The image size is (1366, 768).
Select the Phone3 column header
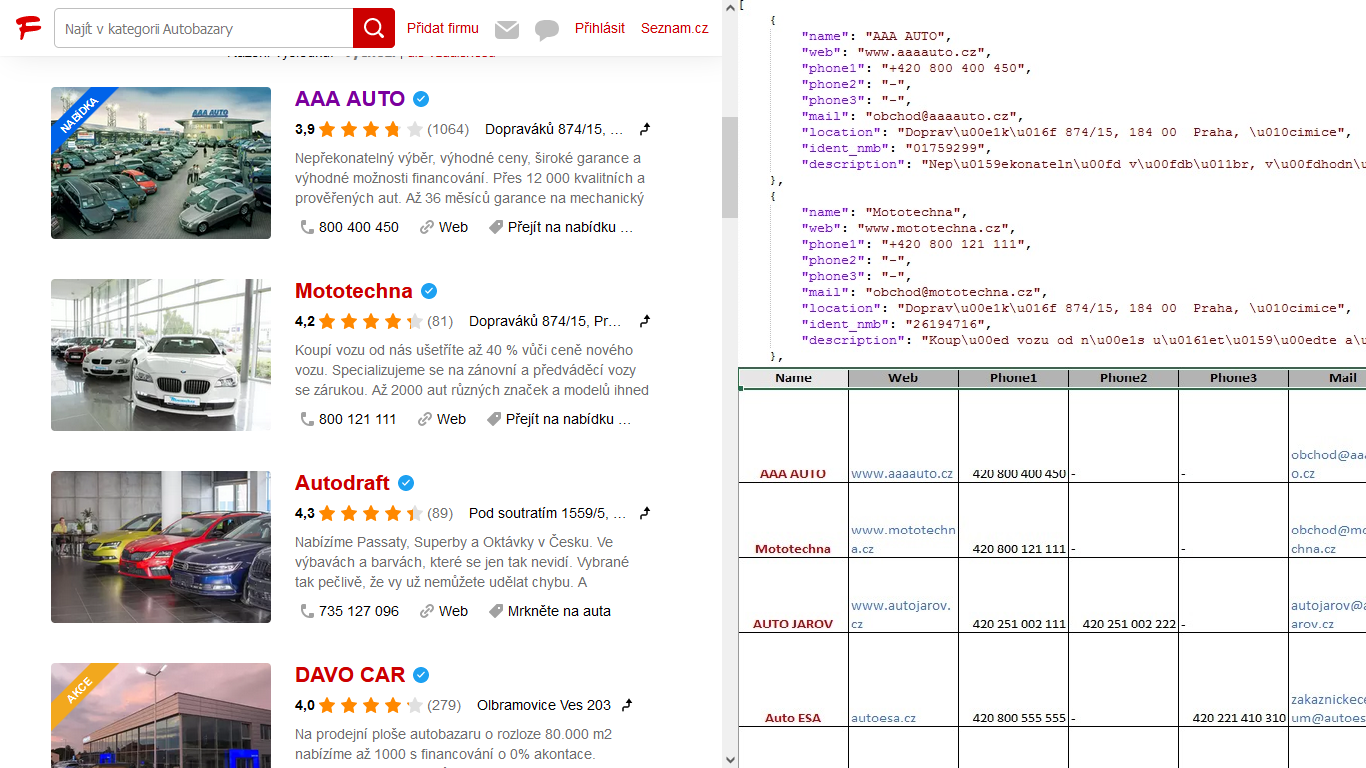click(1233, 378)
